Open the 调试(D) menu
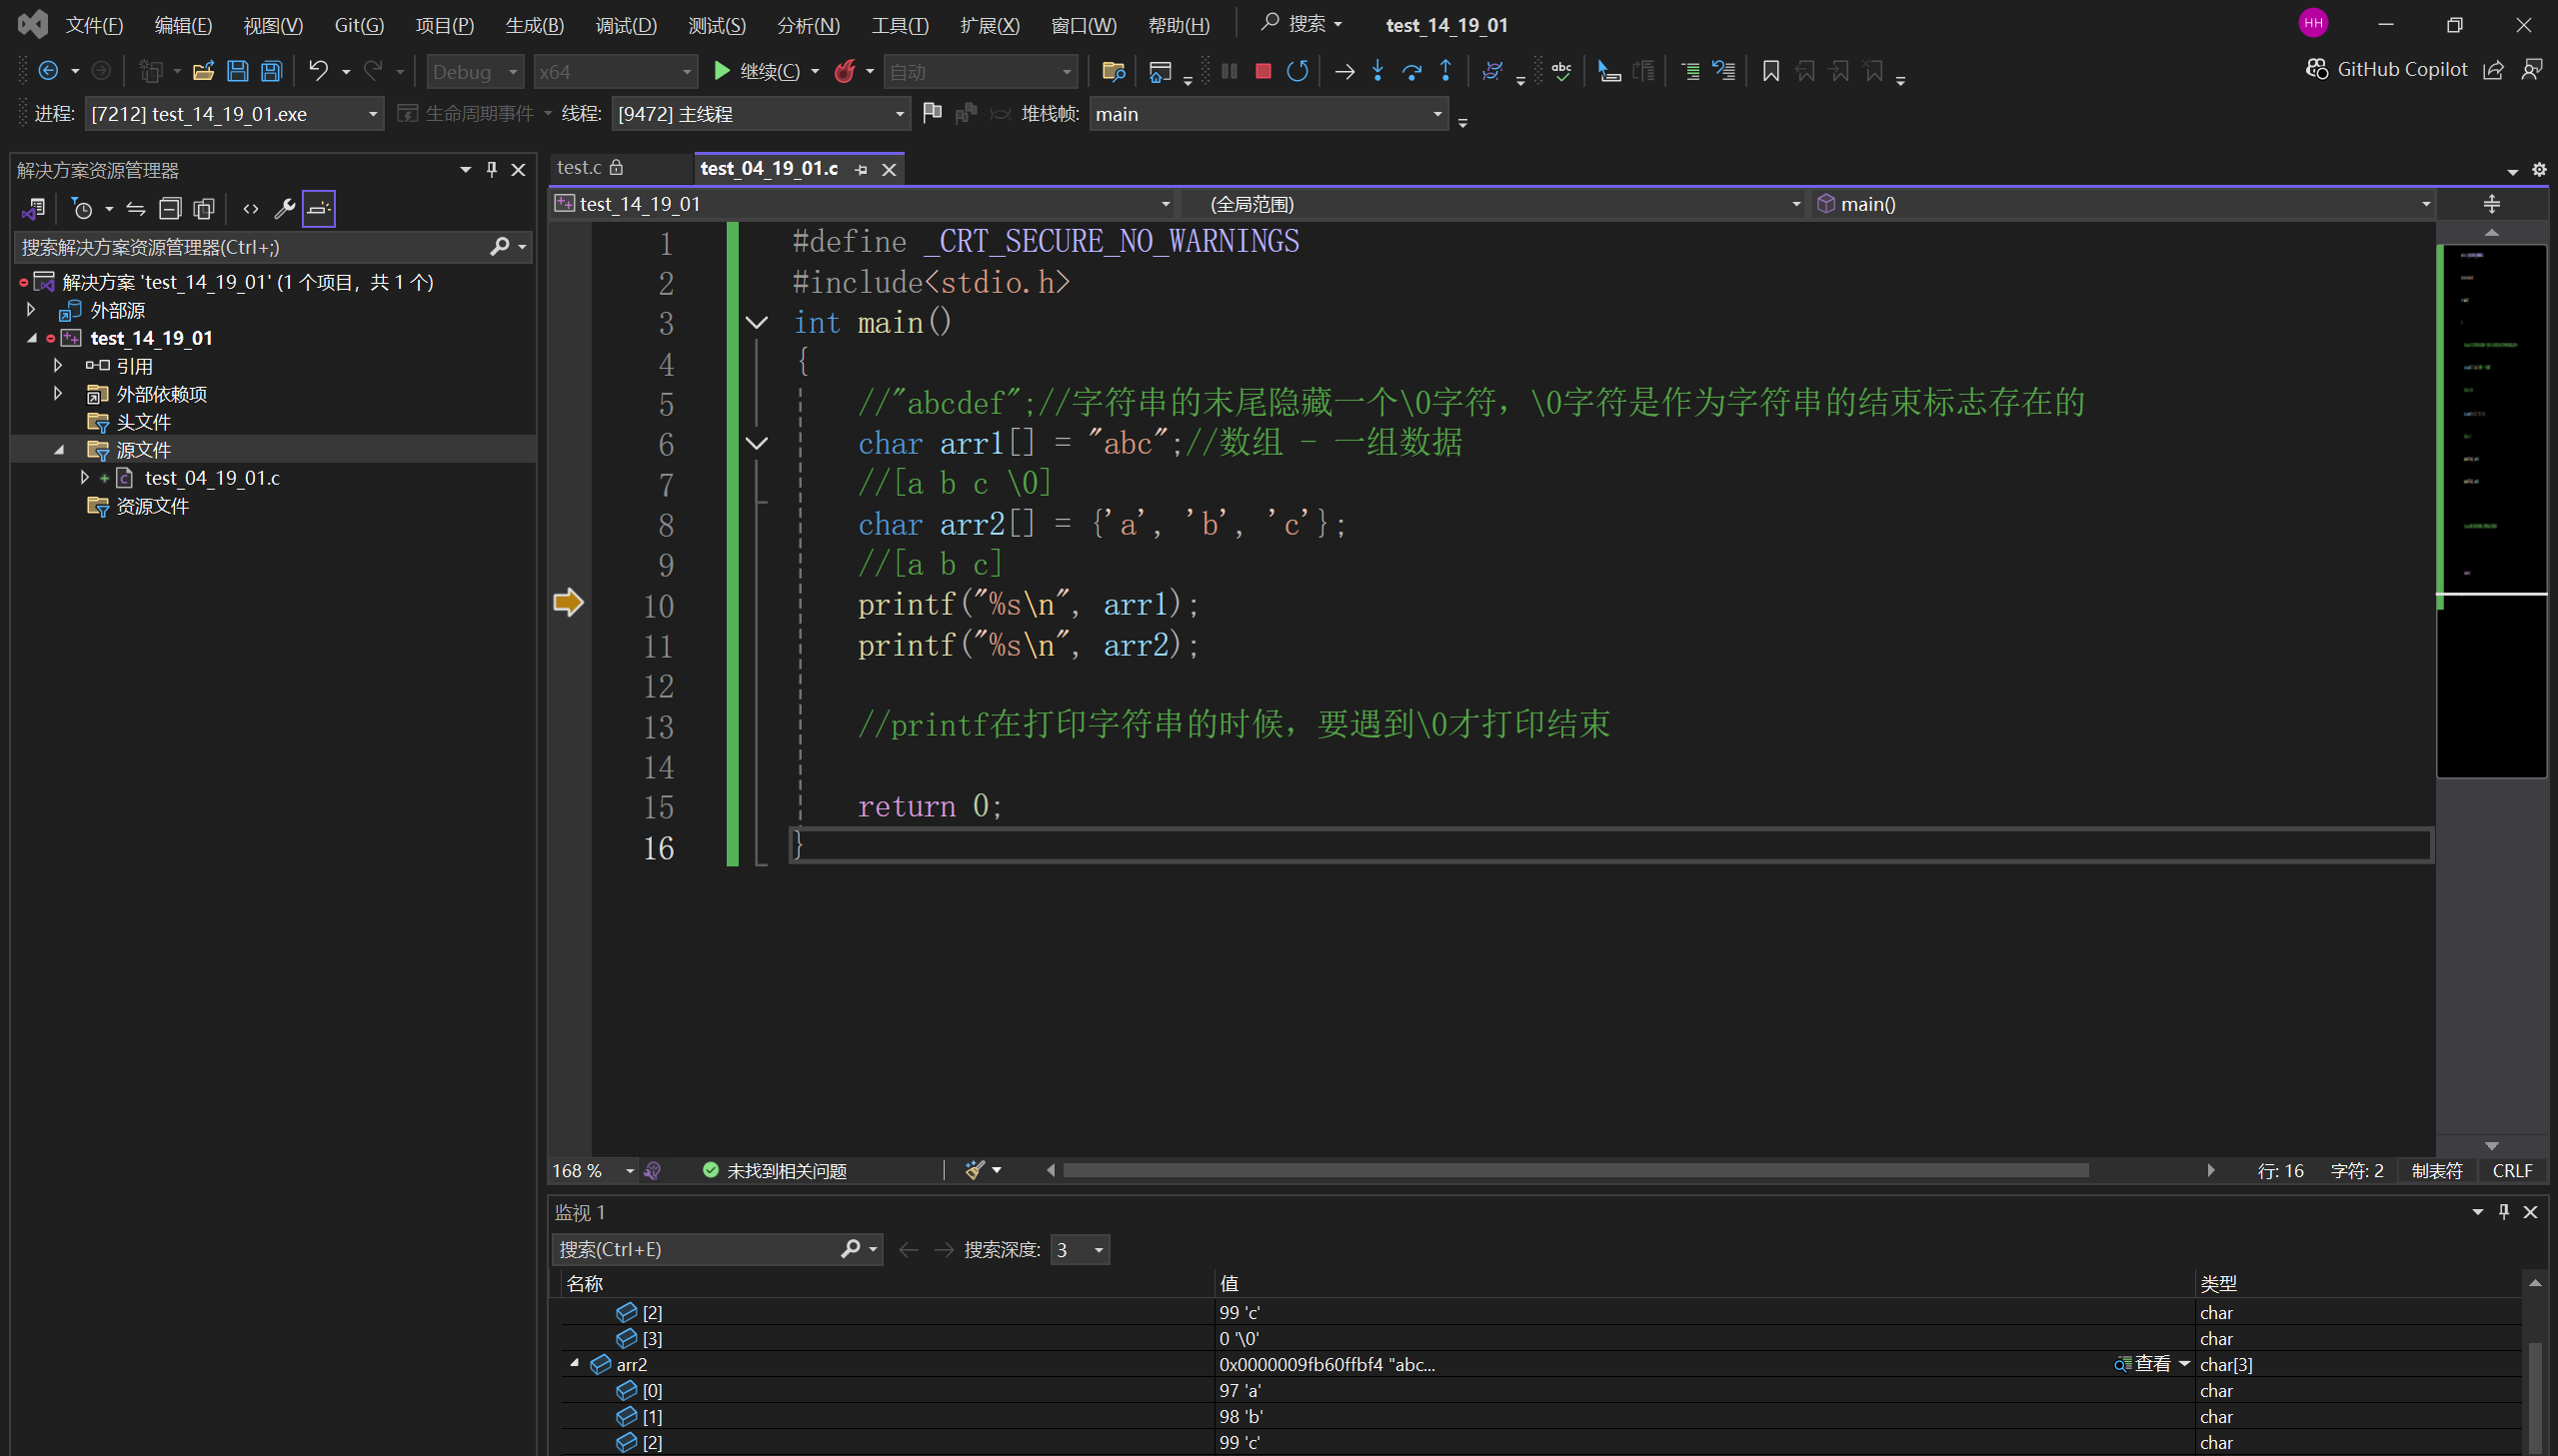 point(626,25)
